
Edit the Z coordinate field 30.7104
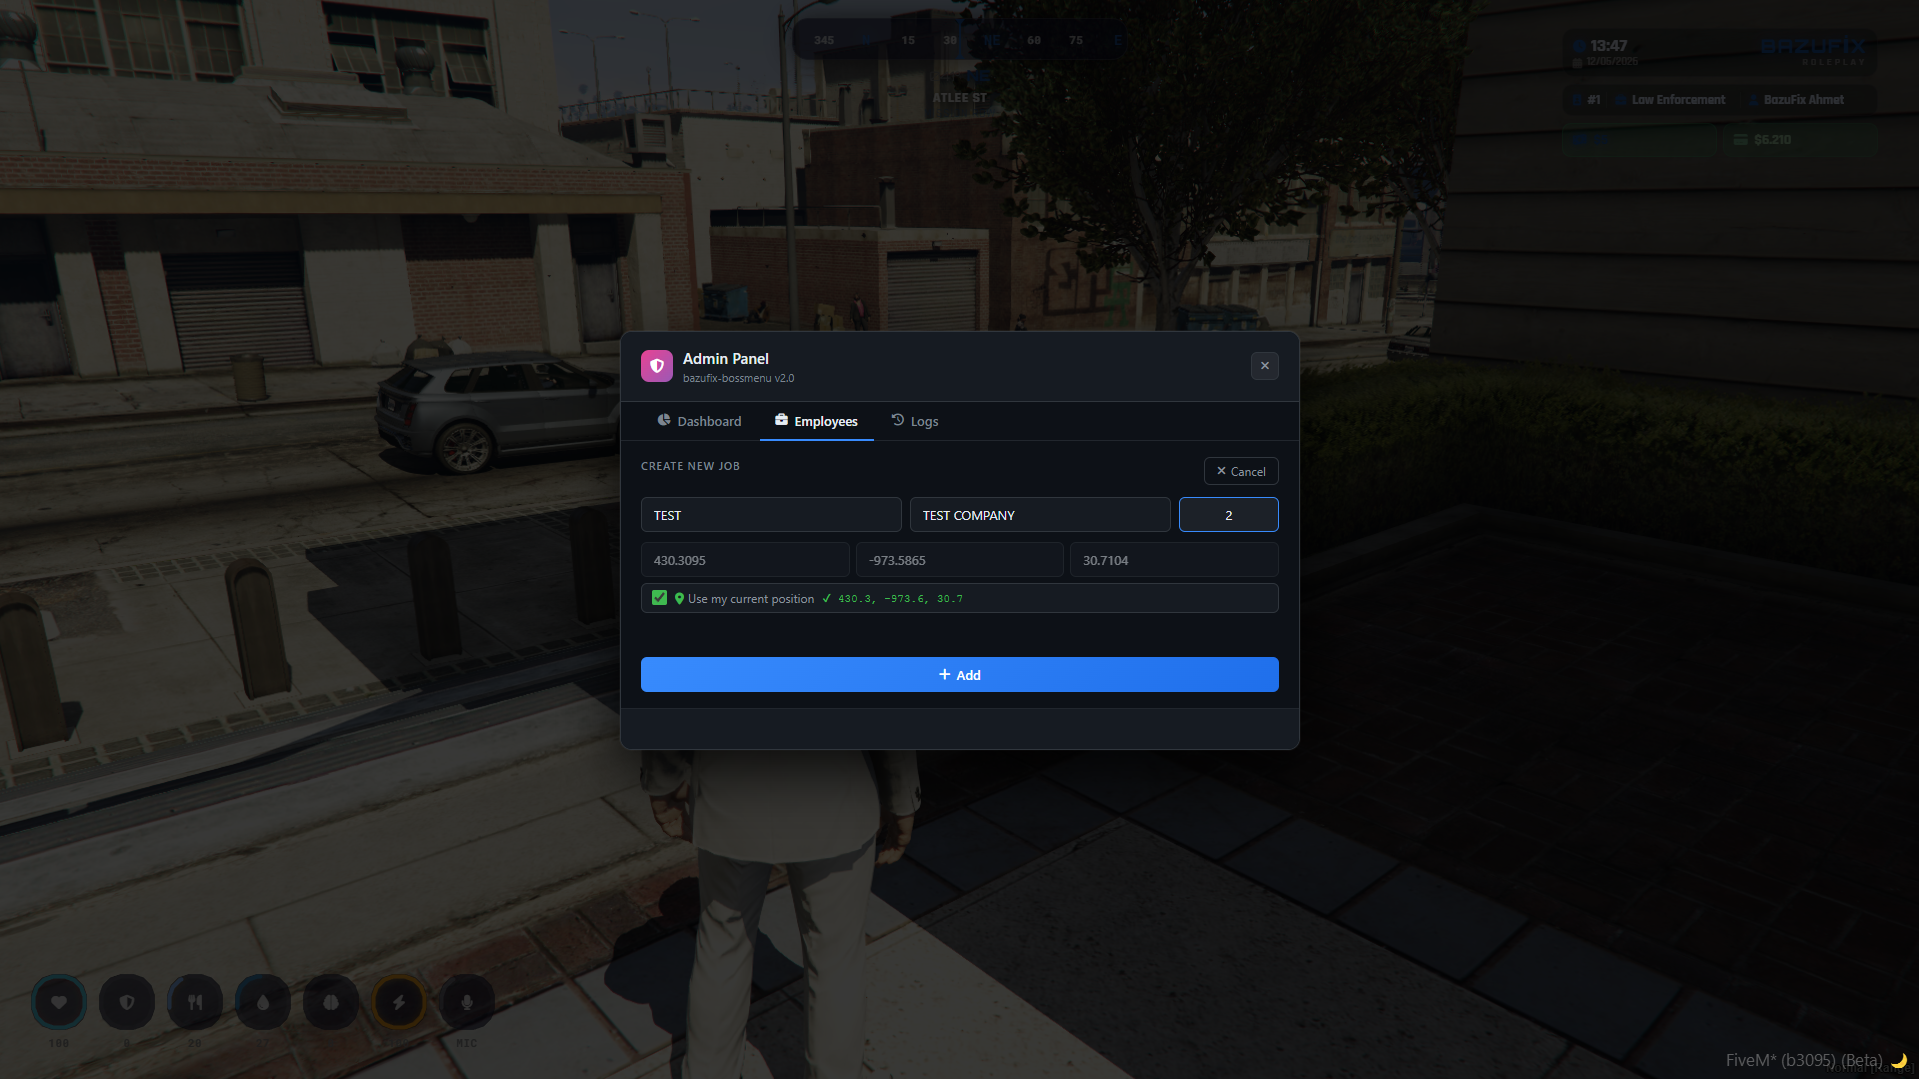tap(1174, 560)
